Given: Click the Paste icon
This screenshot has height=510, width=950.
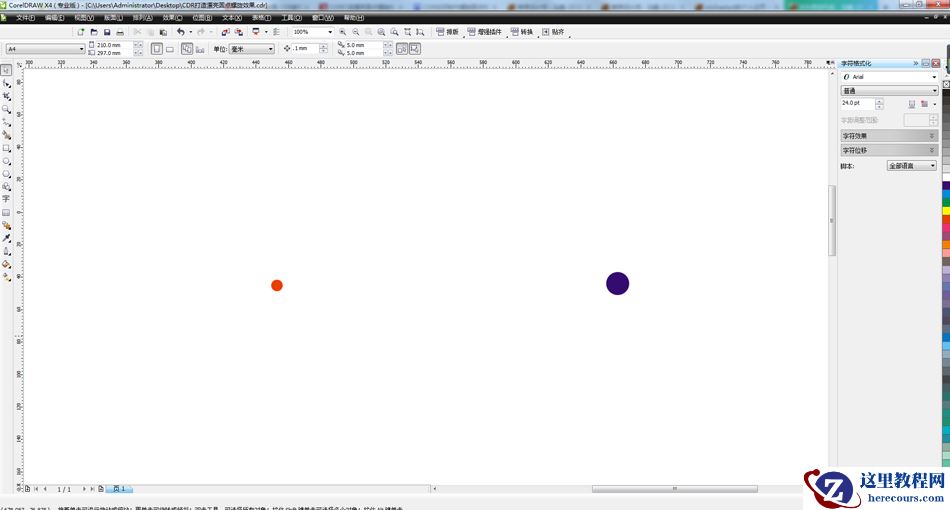Looking at the screenshot, I should (x=163, y=32).
